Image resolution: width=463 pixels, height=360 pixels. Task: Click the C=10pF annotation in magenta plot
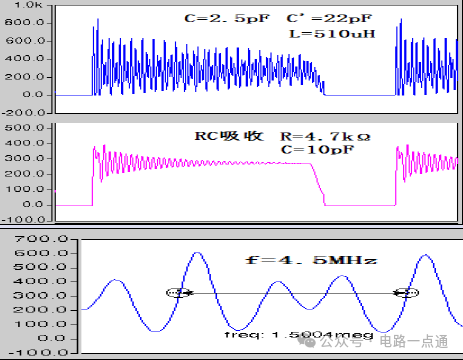click(x=317, y=150)
